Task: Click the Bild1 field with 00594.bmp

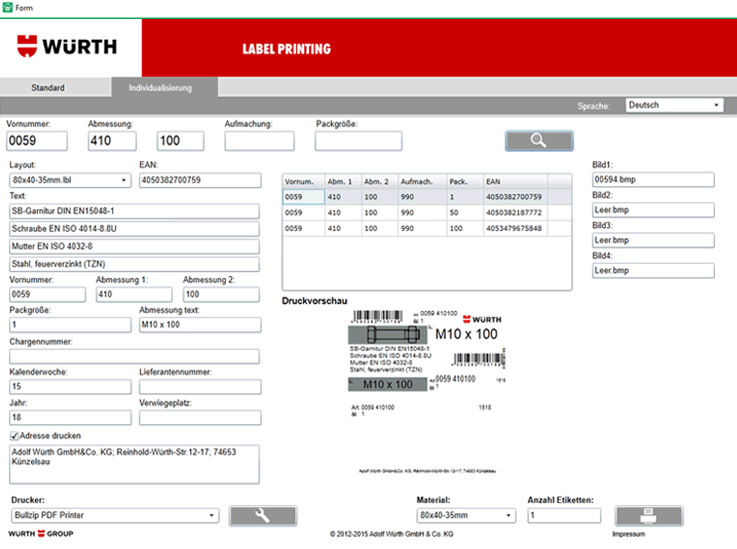Action: [653, 180]
